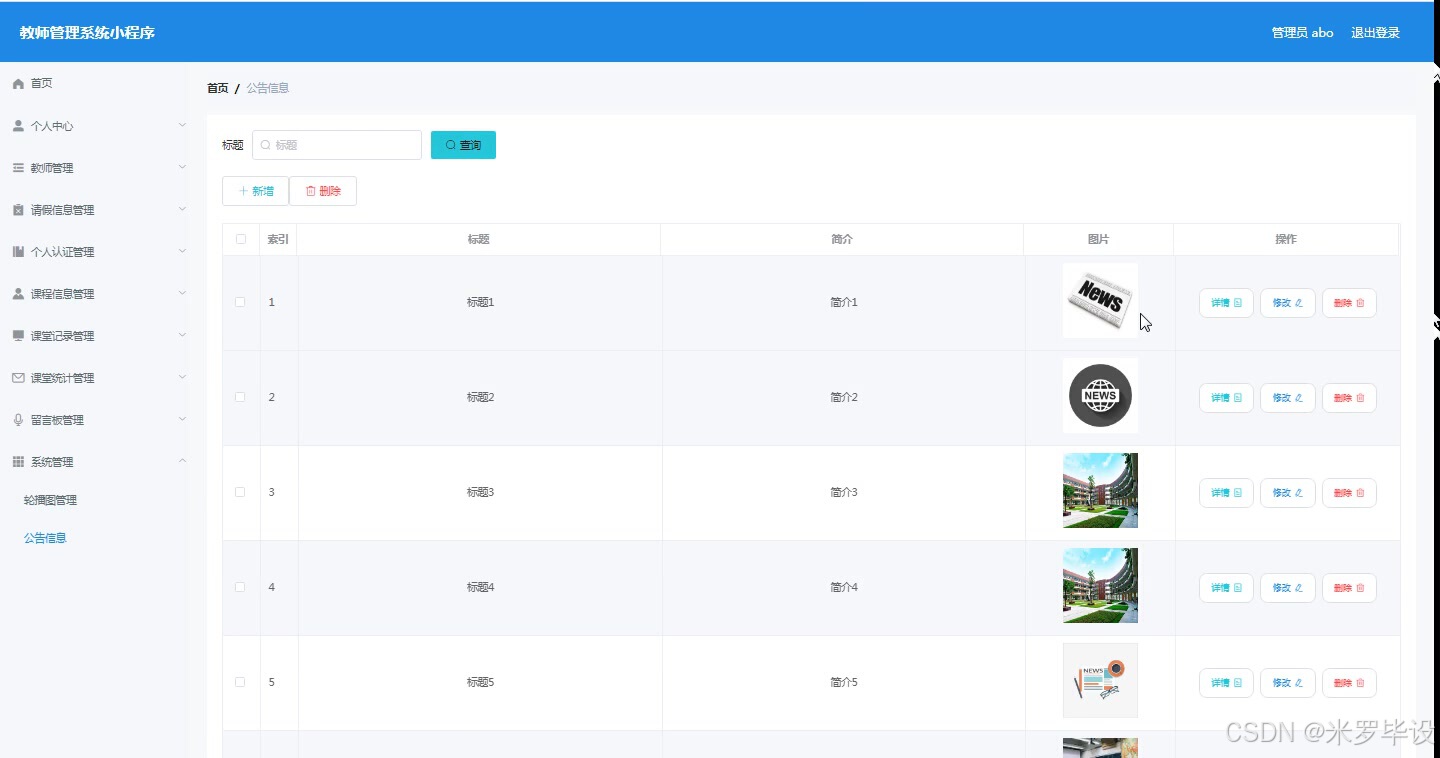Go to 首页 in the sidebar

pos(41,84)
